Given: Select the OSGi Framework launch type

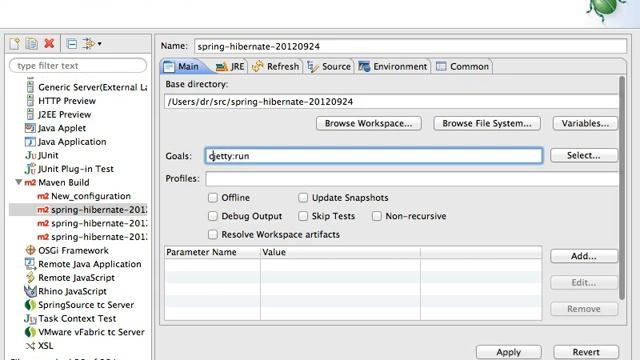Looking at the screenshot, I should click(73, 250).
